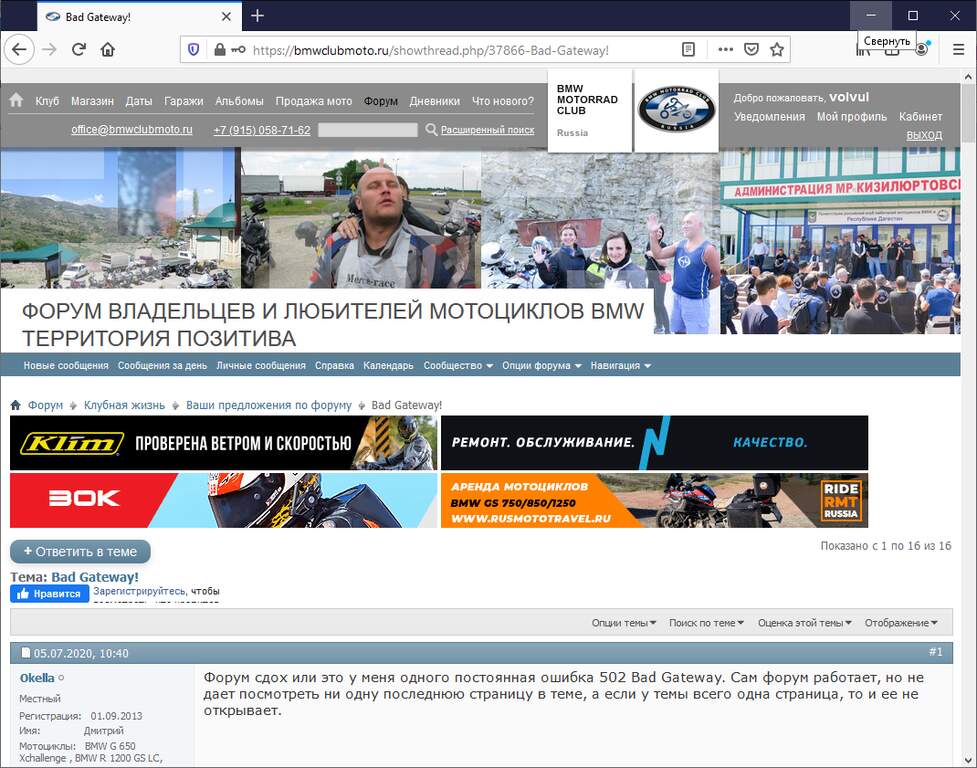This screenshot has height=768, width=977.
Task: Reload the page with the refresh icon
Action: coord(78,49)
